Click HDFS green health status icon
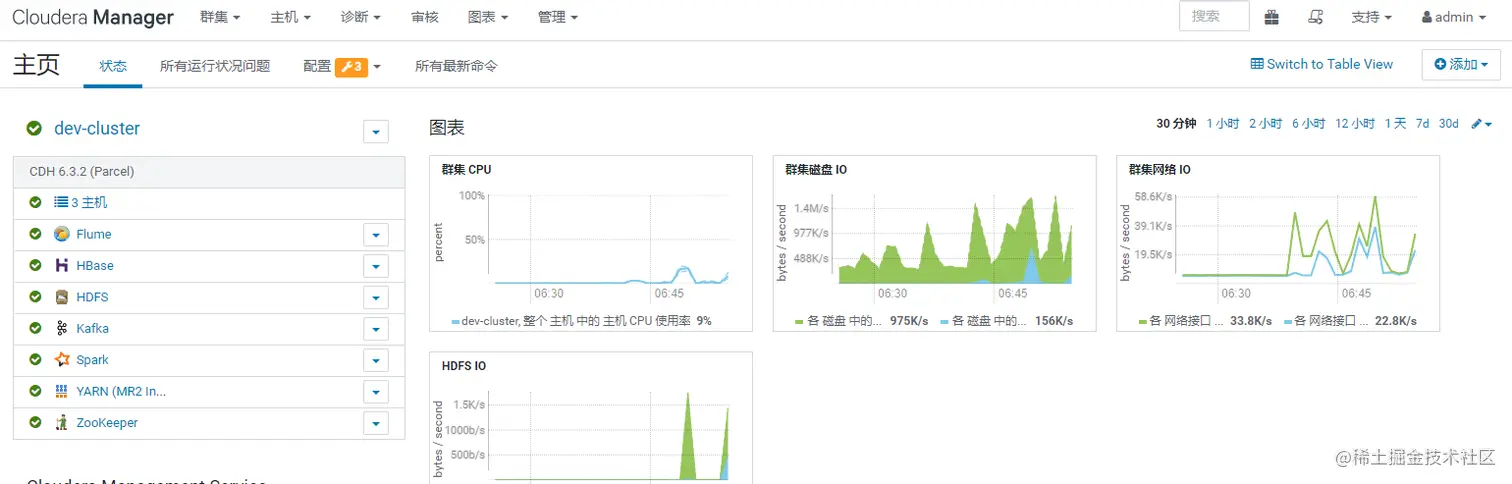 point(35,297)
